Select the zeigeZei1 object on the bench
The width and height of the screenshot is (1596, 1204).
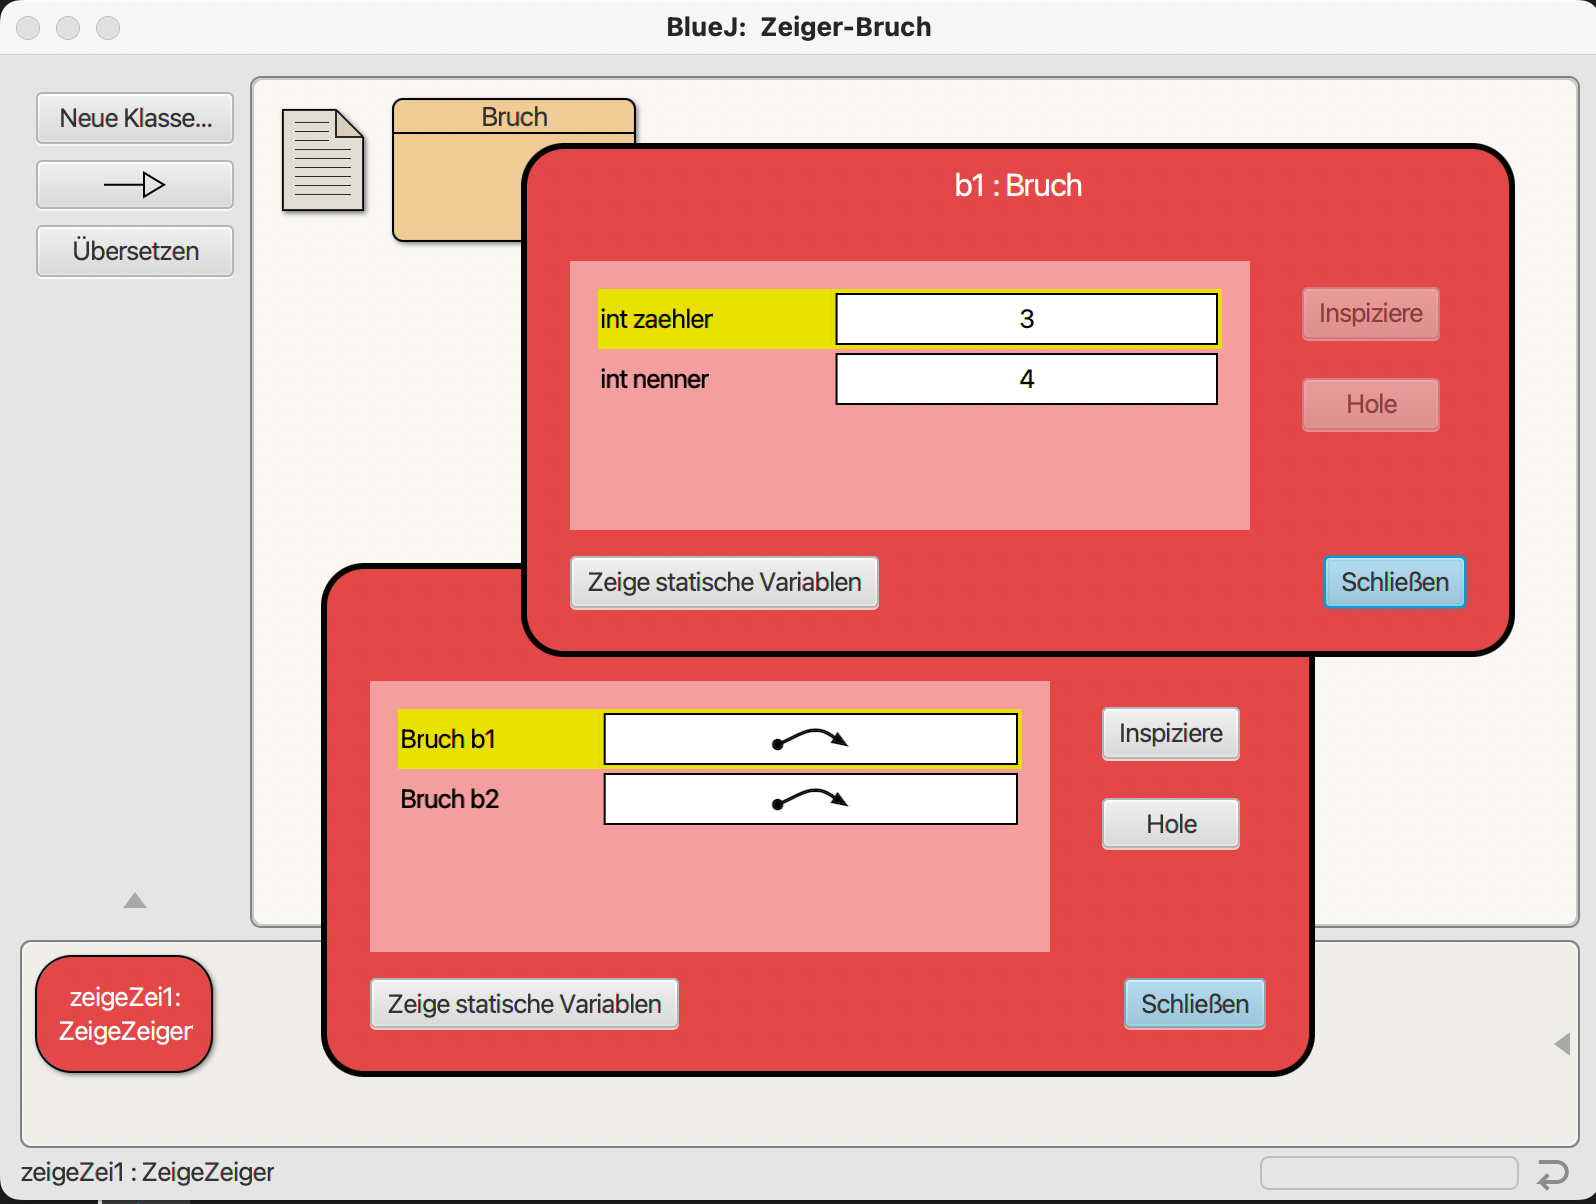pos(125,1014)
